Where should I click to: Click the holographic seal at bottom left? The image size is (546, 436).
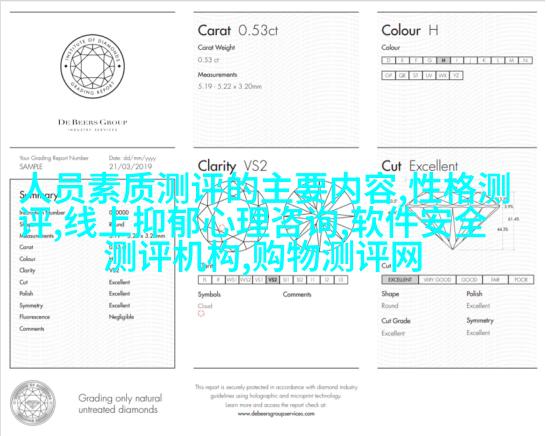click(33, 403)
